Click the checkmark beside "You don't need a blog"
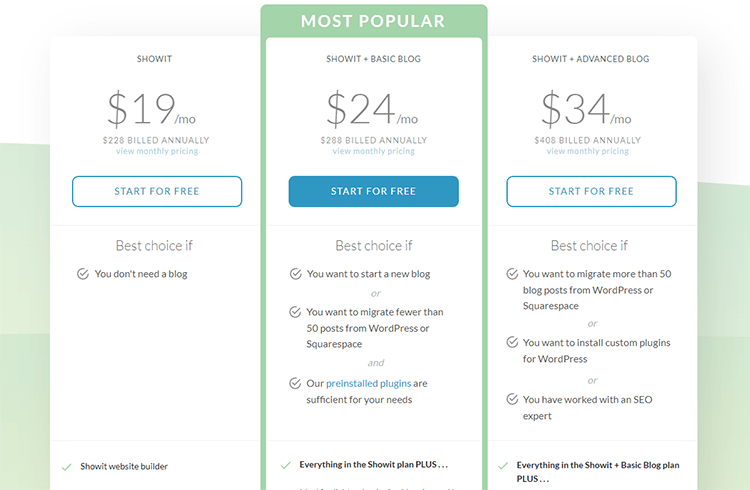Screen dimensions: 750x490 pyautogui.click(x=83, y=274)
